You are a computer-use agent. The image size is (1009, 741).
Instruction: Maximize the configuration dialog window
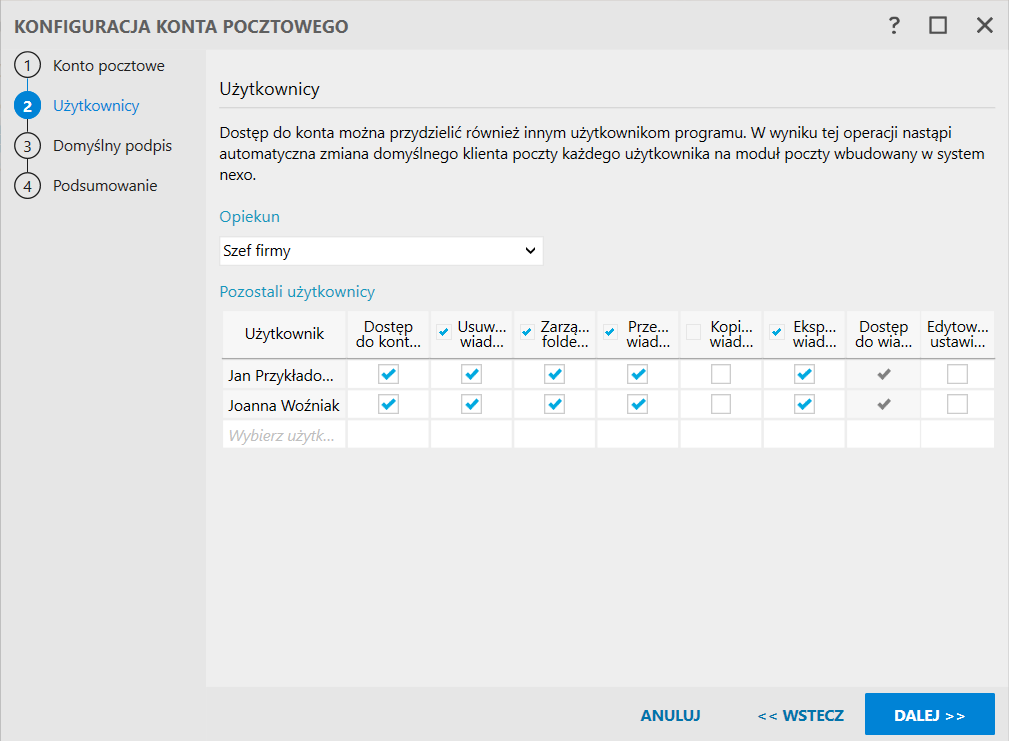point(938,26)
